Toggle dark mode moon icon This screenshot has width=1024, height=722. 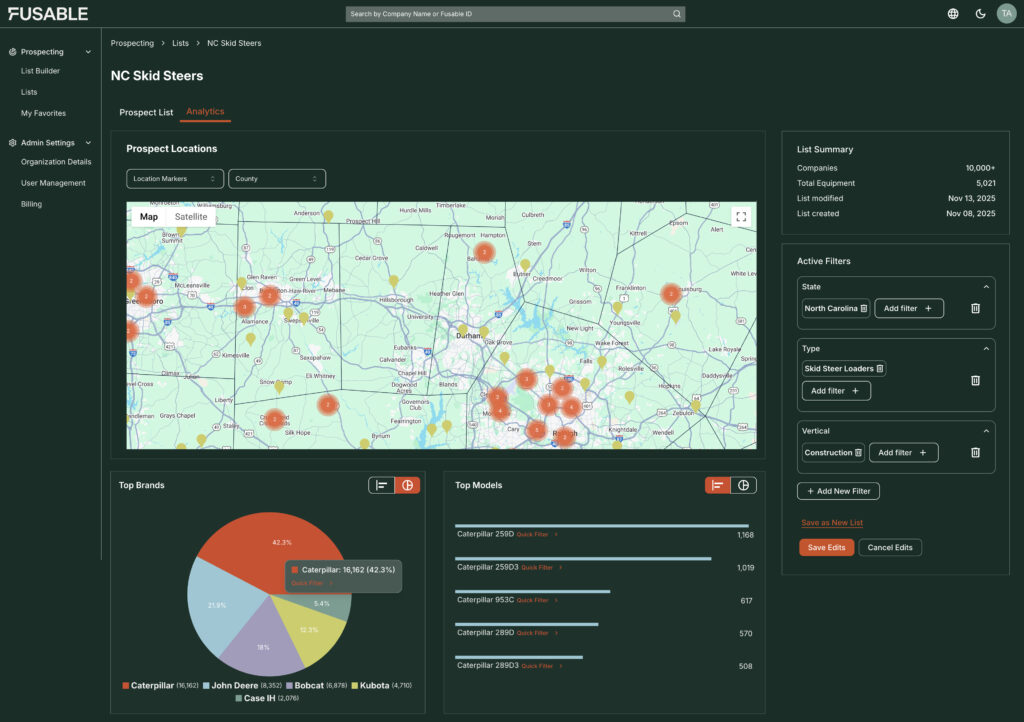pyautogui.click(x=980, y=14)
